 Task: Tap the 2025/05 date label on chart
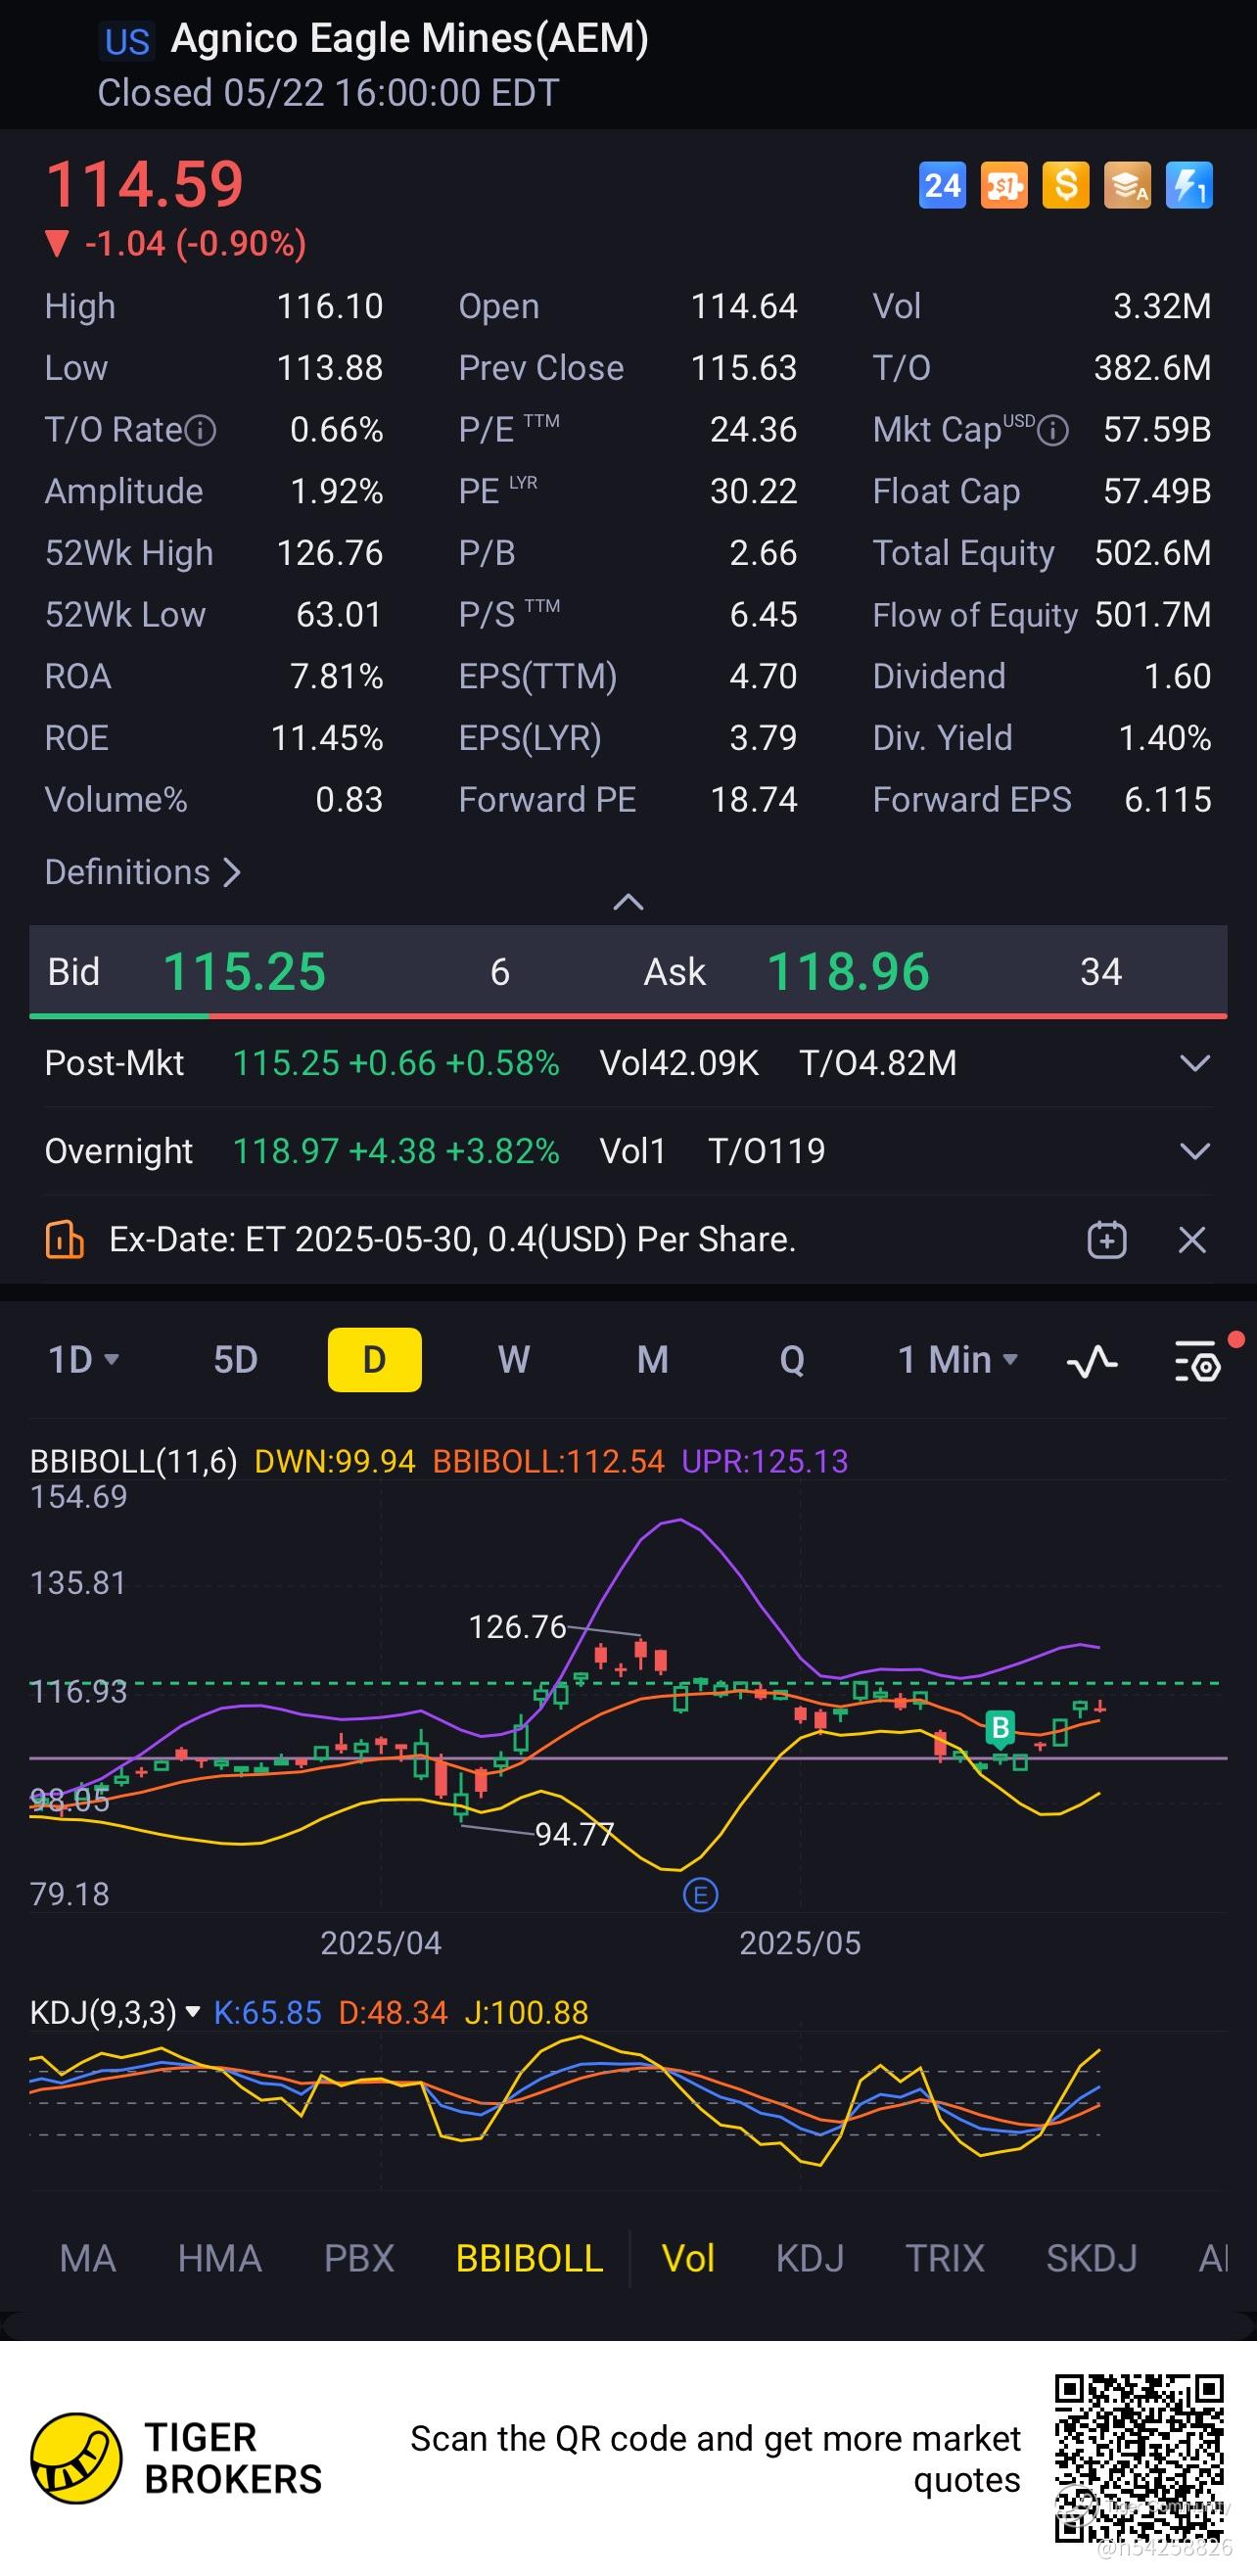(800, 1943)
